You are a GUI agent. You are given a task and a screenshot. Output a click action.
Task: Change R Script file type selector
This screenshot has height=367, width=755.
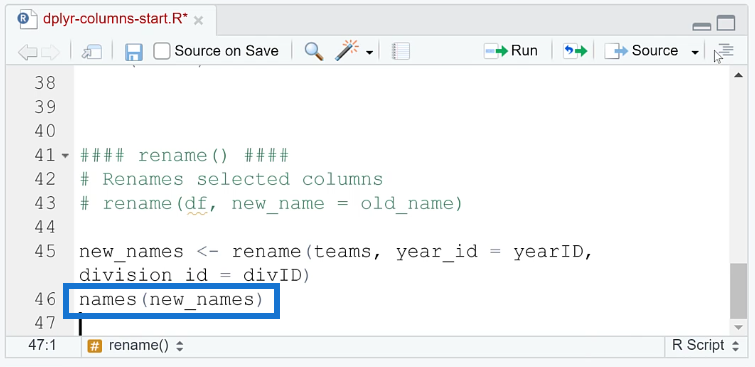click(x=705, y=345)
